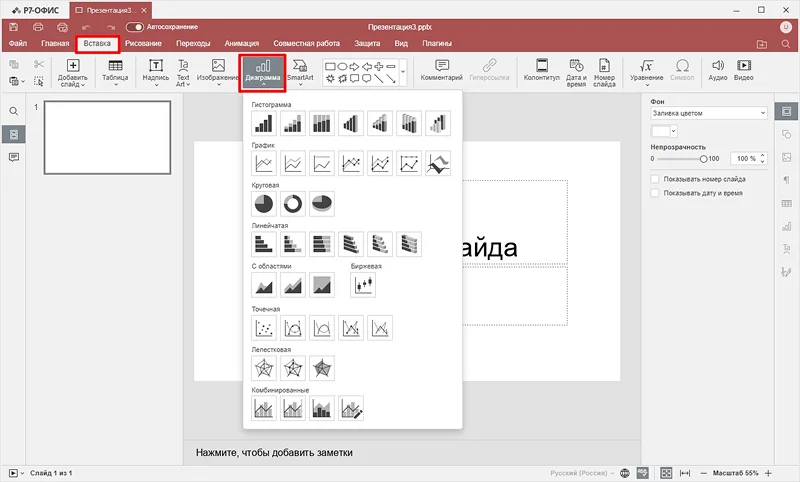Insert Номер слайда
The image size is (800, 482).
click(604, 73)
